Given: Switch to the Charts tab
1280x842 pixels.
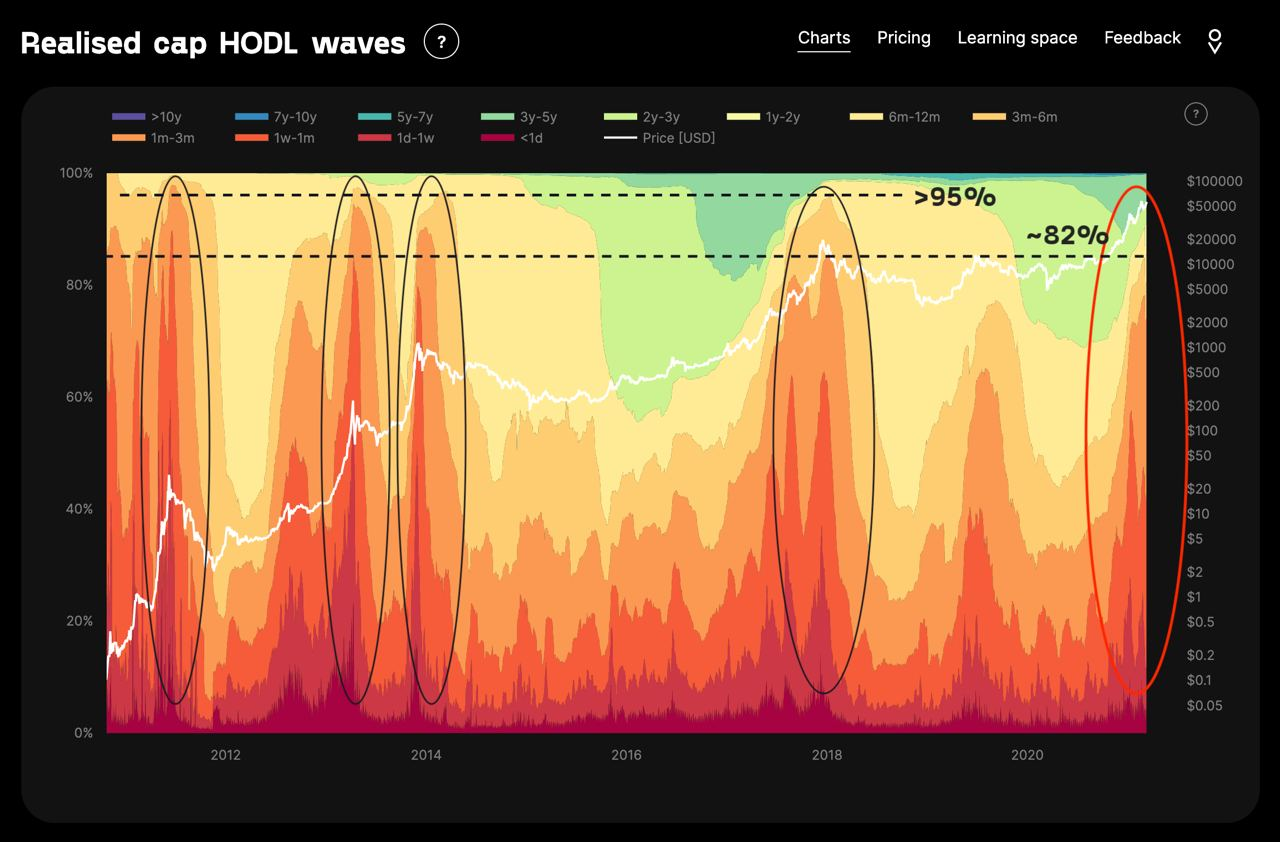Looking at the screenshot, I should [824, 38].
